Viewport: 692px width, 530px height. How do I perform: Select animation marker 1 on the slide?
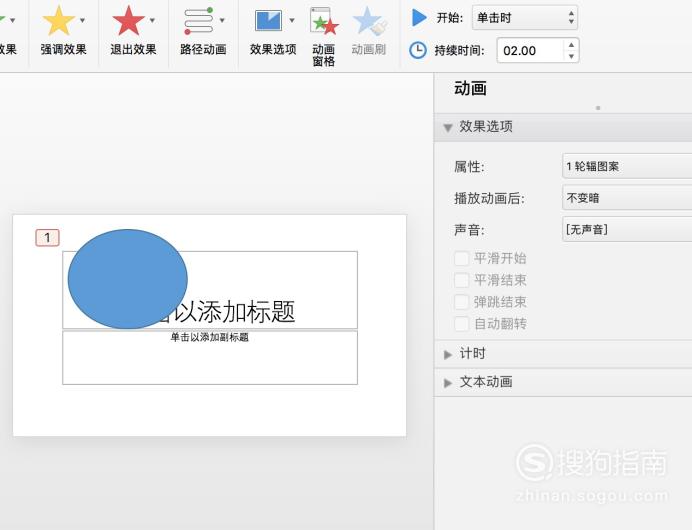pos(47,238)
